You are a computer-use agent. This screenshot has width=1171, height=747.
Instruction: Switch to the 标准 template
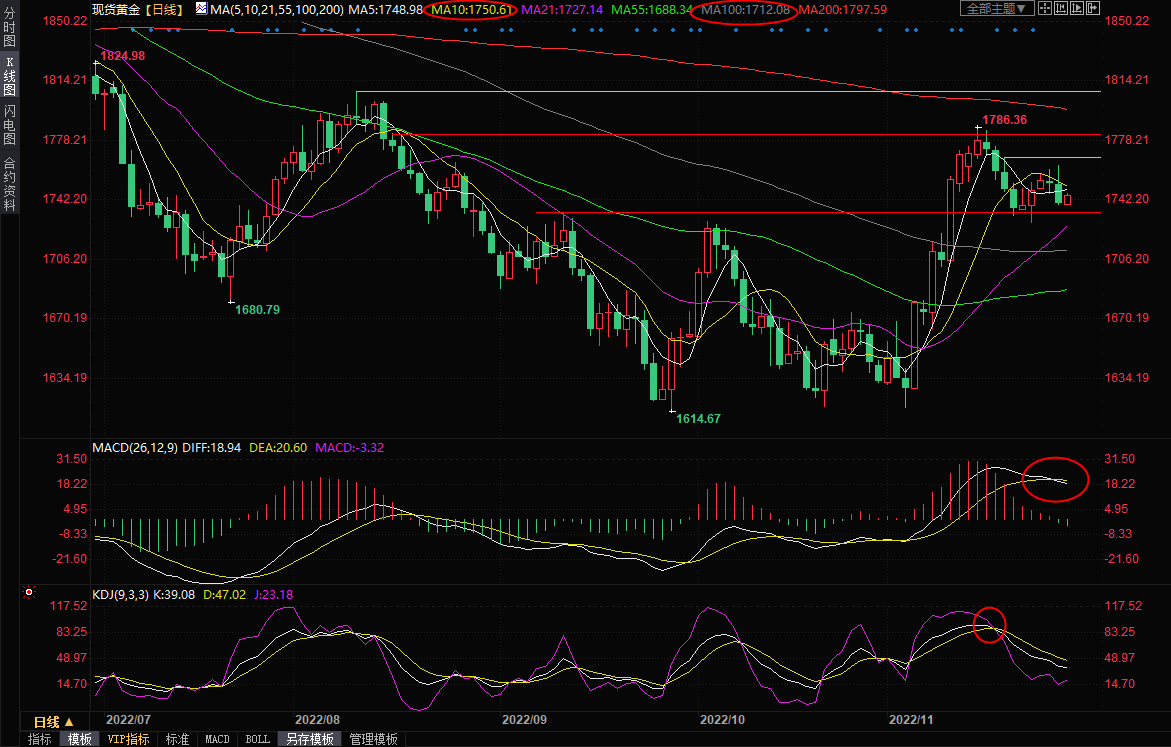click(177, 739)
